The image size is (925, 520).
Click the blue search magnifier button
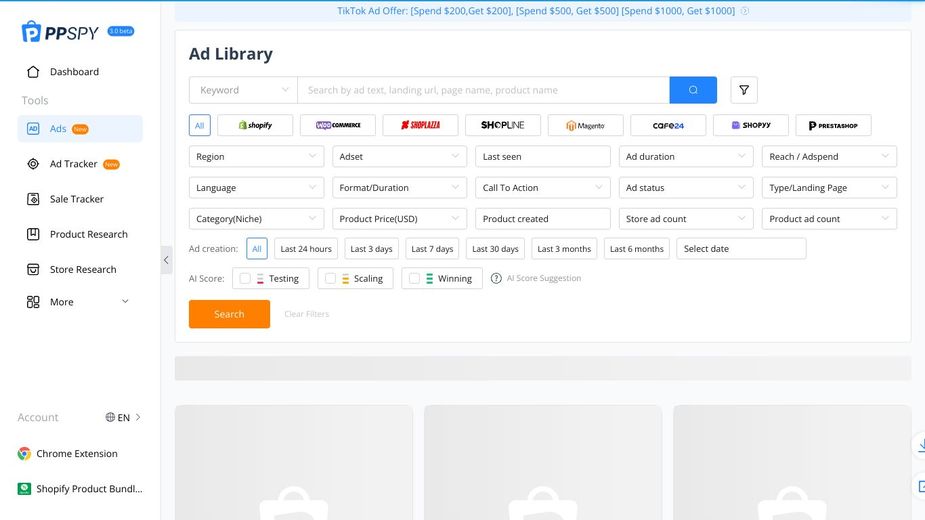[693, 90]
